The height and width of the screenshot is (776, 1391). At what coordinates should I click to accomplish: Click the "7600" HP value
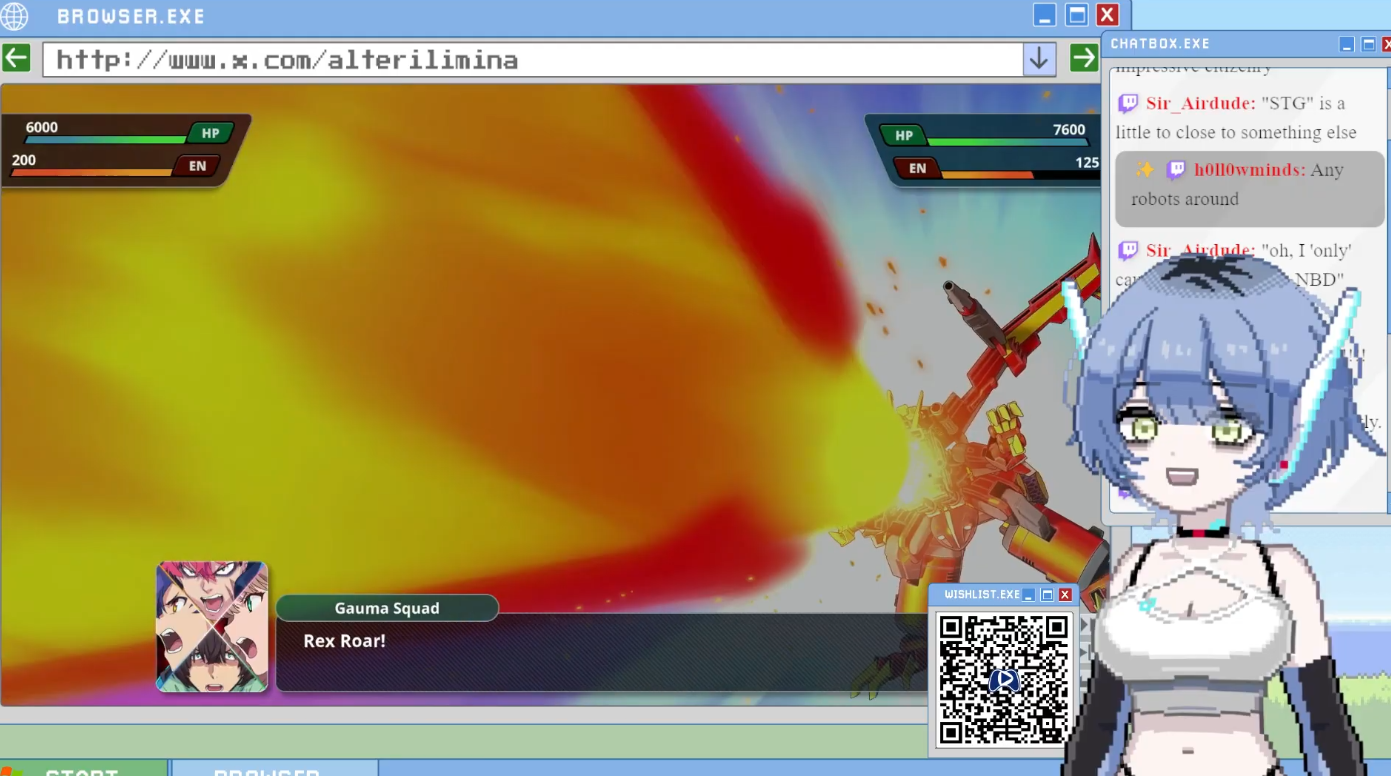[x=1069, y=129]
